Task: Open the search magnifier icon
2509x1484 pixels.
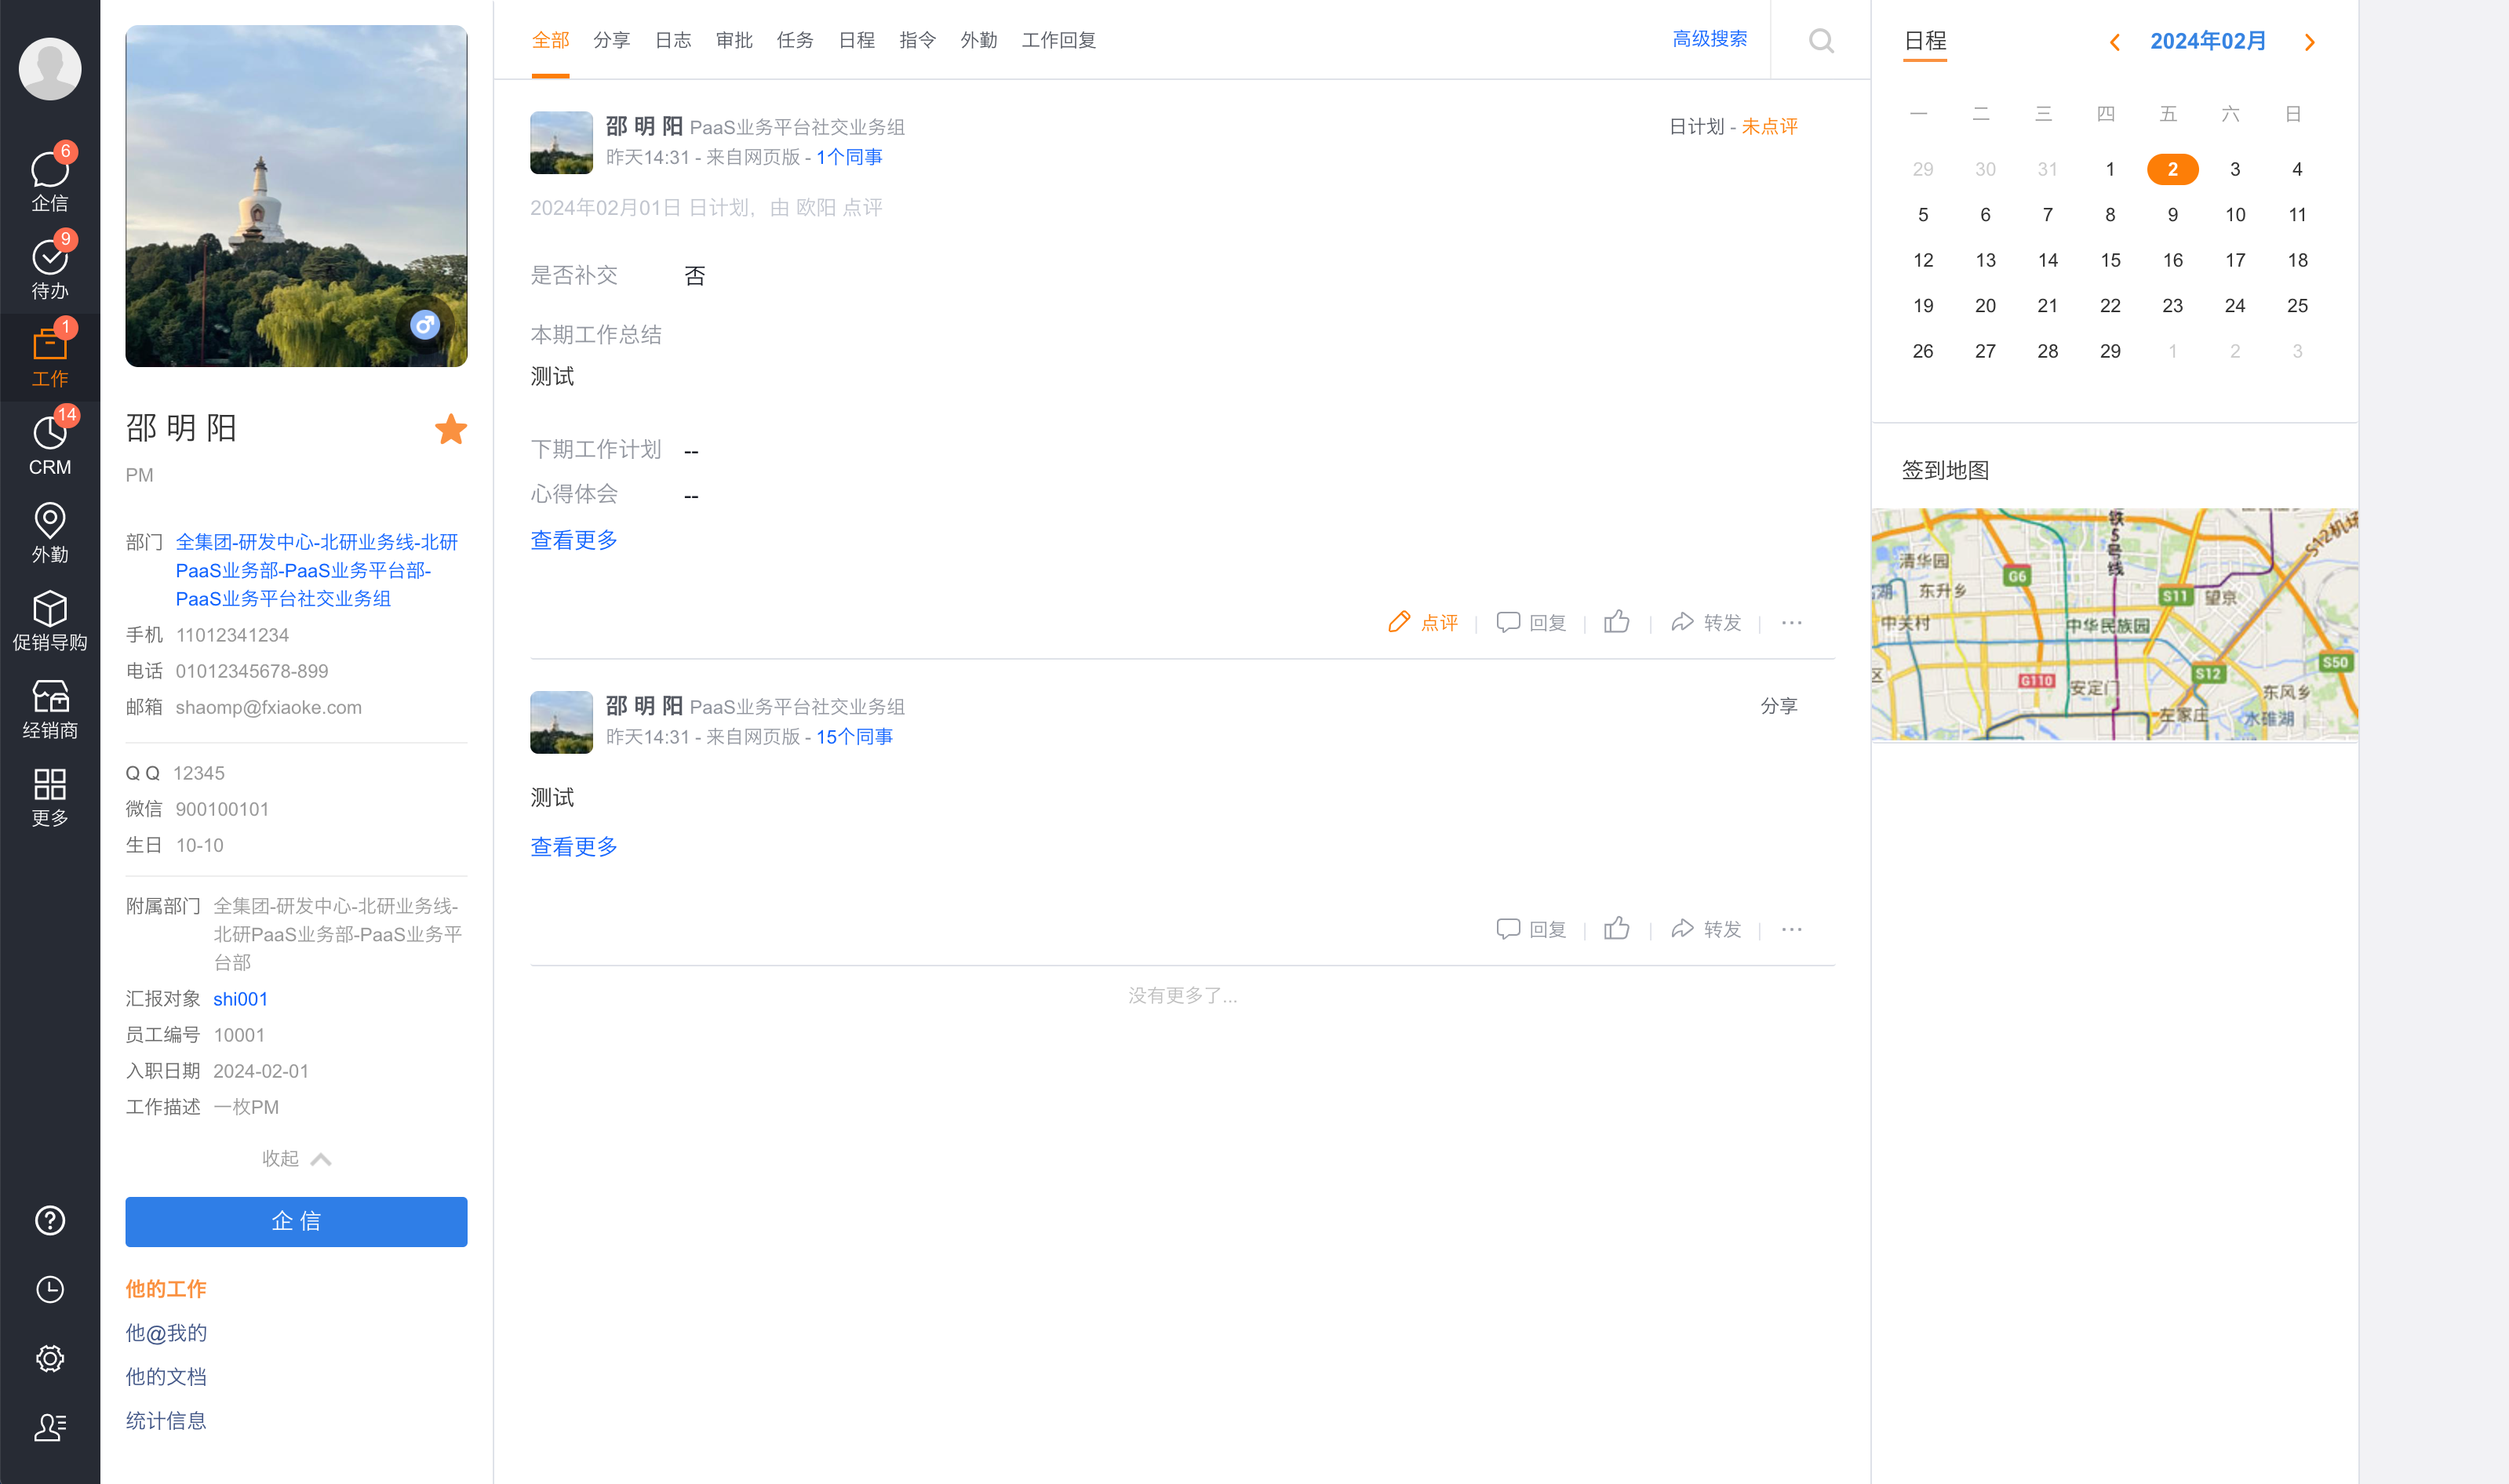Action: point(1821,41)
